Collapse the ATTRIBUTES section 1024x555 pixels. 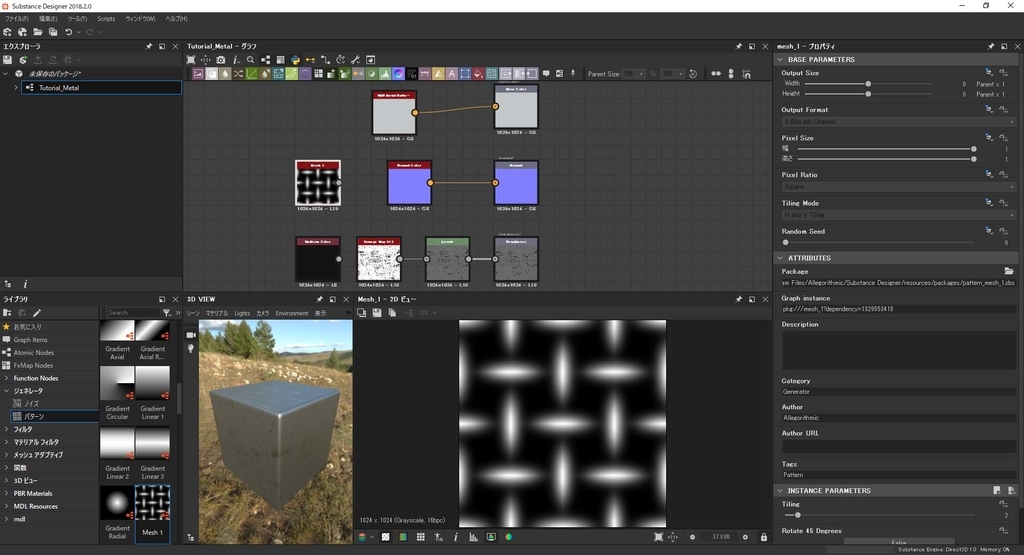[x=780, y=258]
